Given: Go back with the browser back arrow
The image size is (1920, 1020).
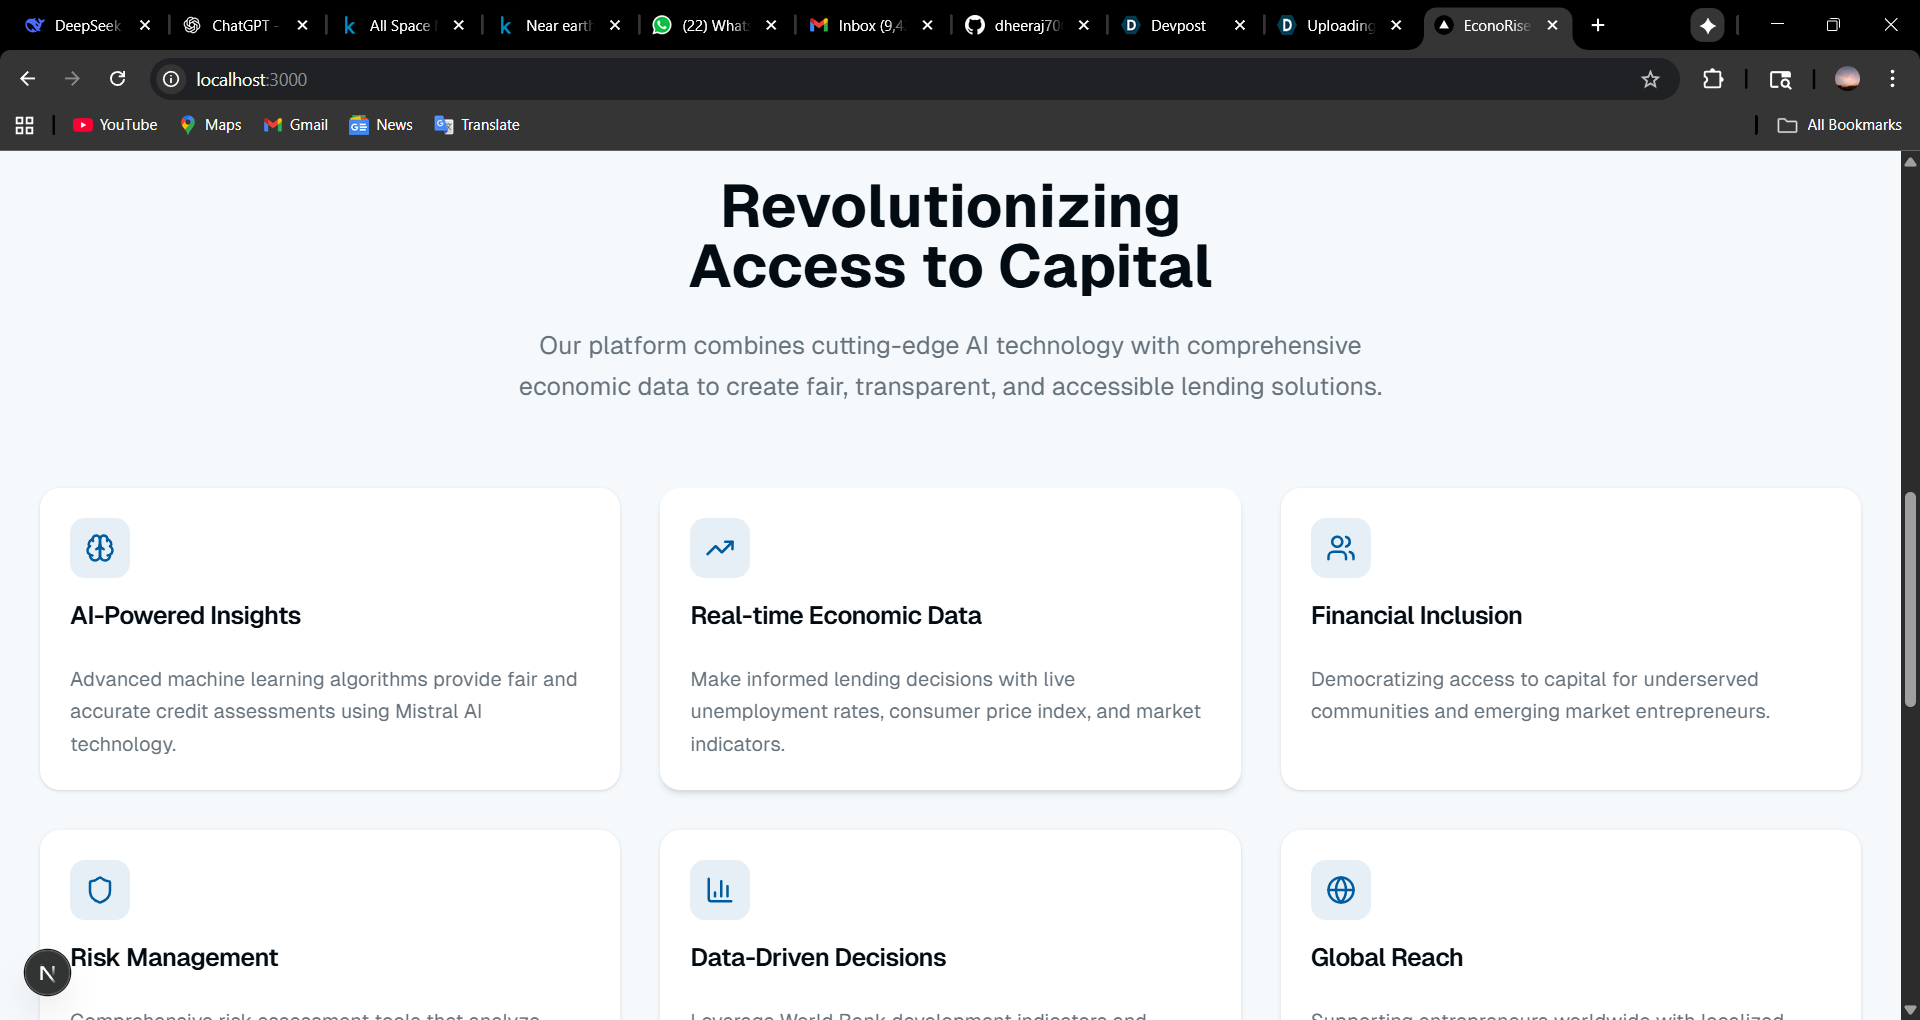Looking at the screenshot, I should 28,79.
